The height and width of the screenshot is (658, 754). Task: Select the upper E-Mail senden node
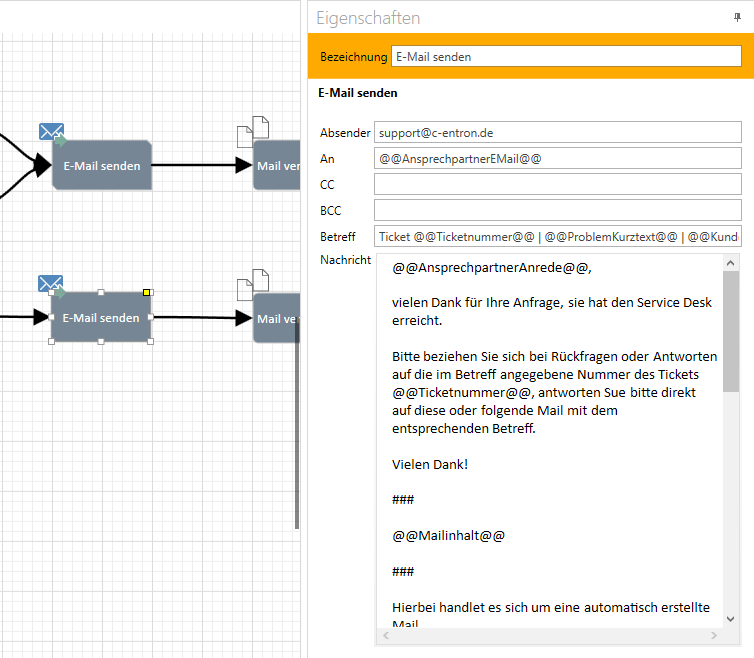click(x=102, y=166)
